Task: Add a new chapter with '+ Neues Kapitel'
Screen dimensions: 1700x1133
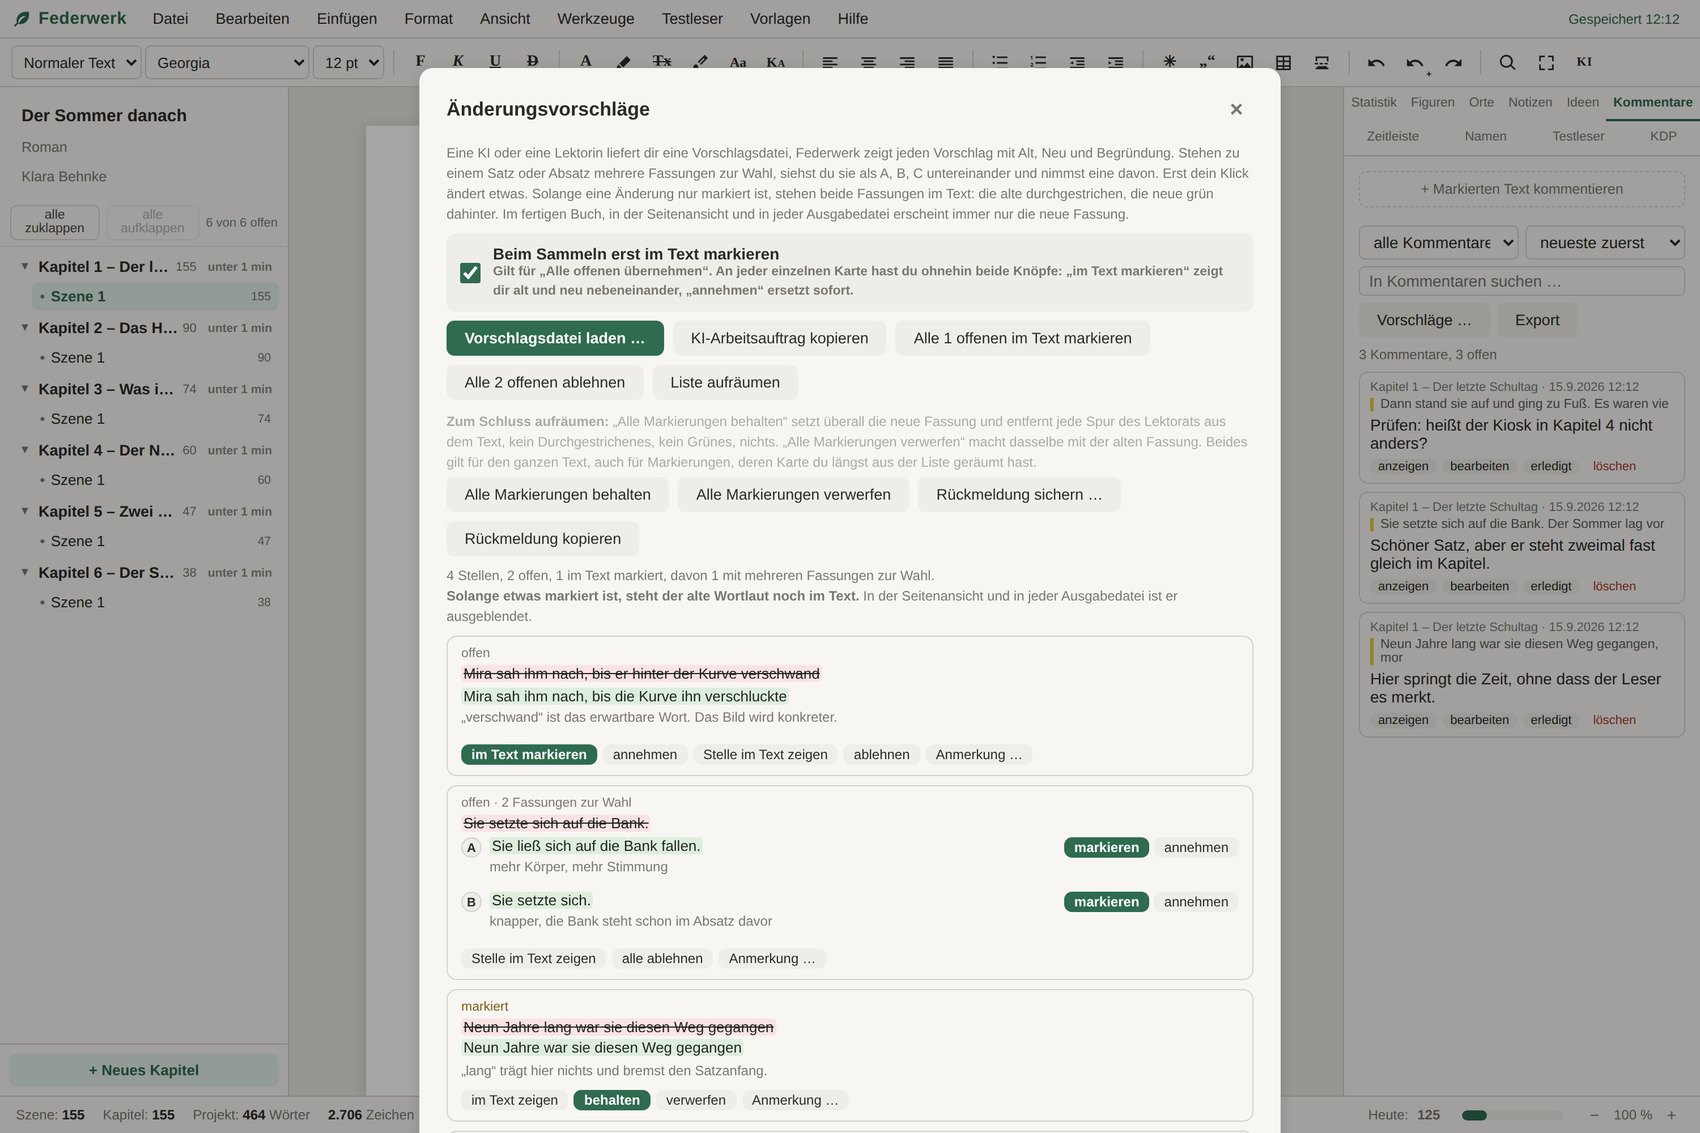Action: pyautogui.click(x=144, y=1070)
